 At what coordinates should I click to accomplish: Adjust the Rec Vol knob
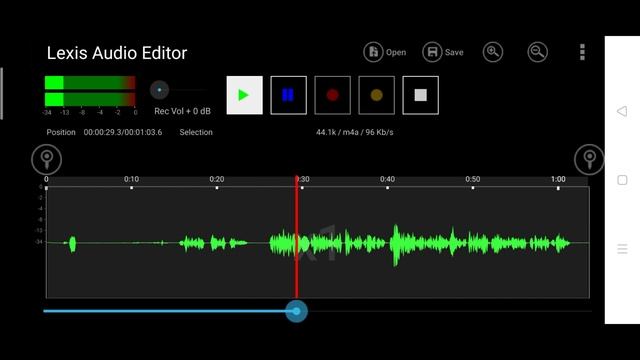159,90
